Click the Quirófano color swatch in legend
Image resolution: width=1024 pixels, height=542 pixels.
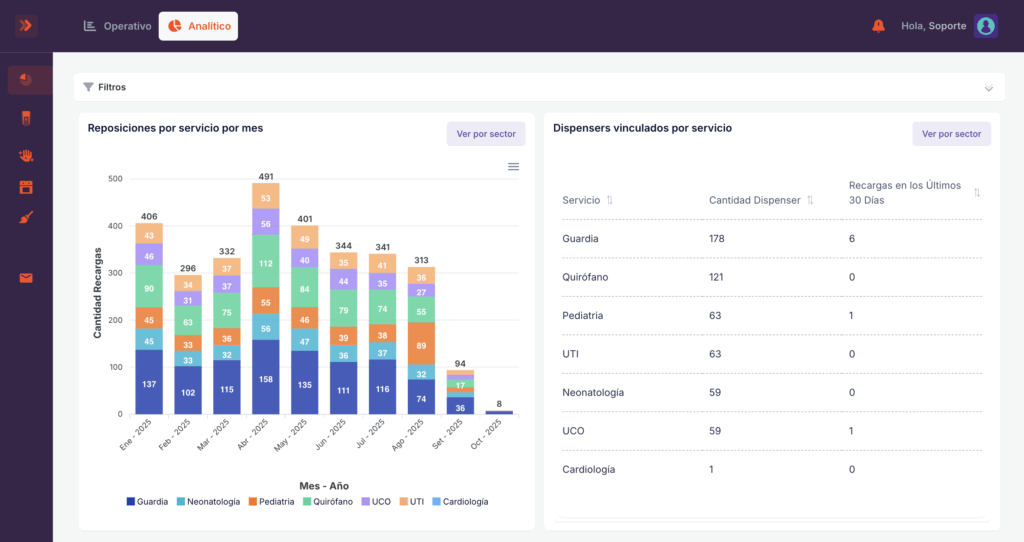pyautogui.click(x=307, y=502)
